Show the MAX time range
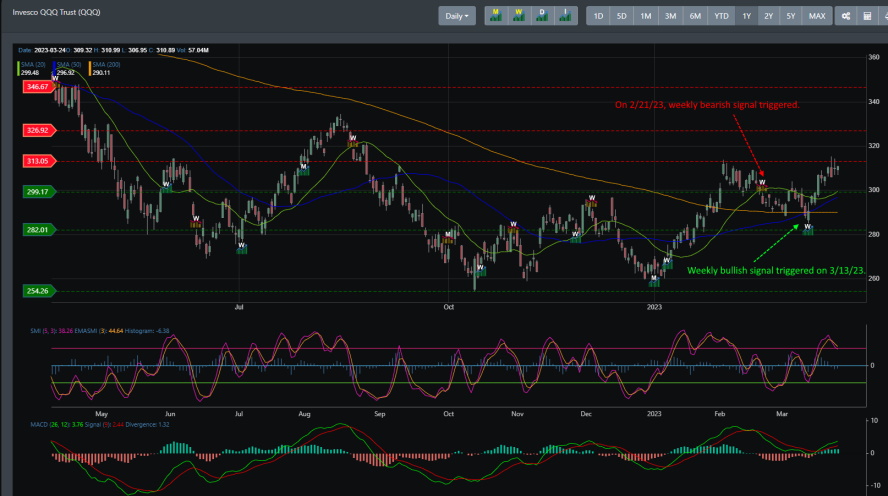 coord(817,16)
